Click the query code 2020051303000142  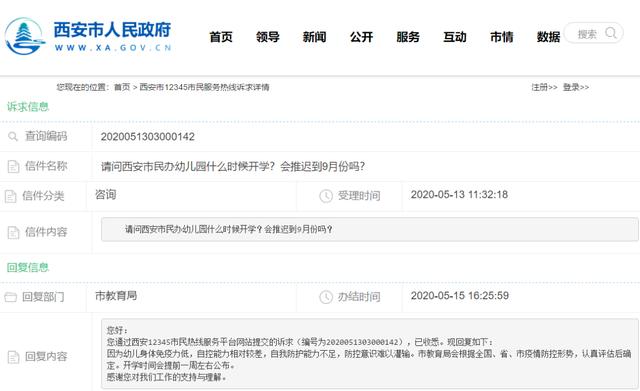click(x=148, y=137)
